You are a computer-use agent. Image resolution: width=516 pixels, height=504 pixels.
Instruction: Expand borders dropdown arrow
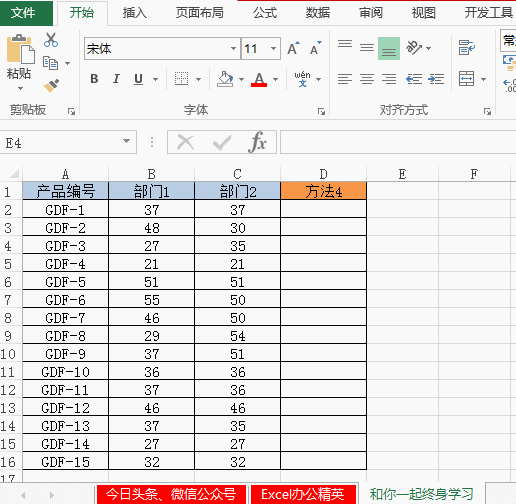pos(199,79)
